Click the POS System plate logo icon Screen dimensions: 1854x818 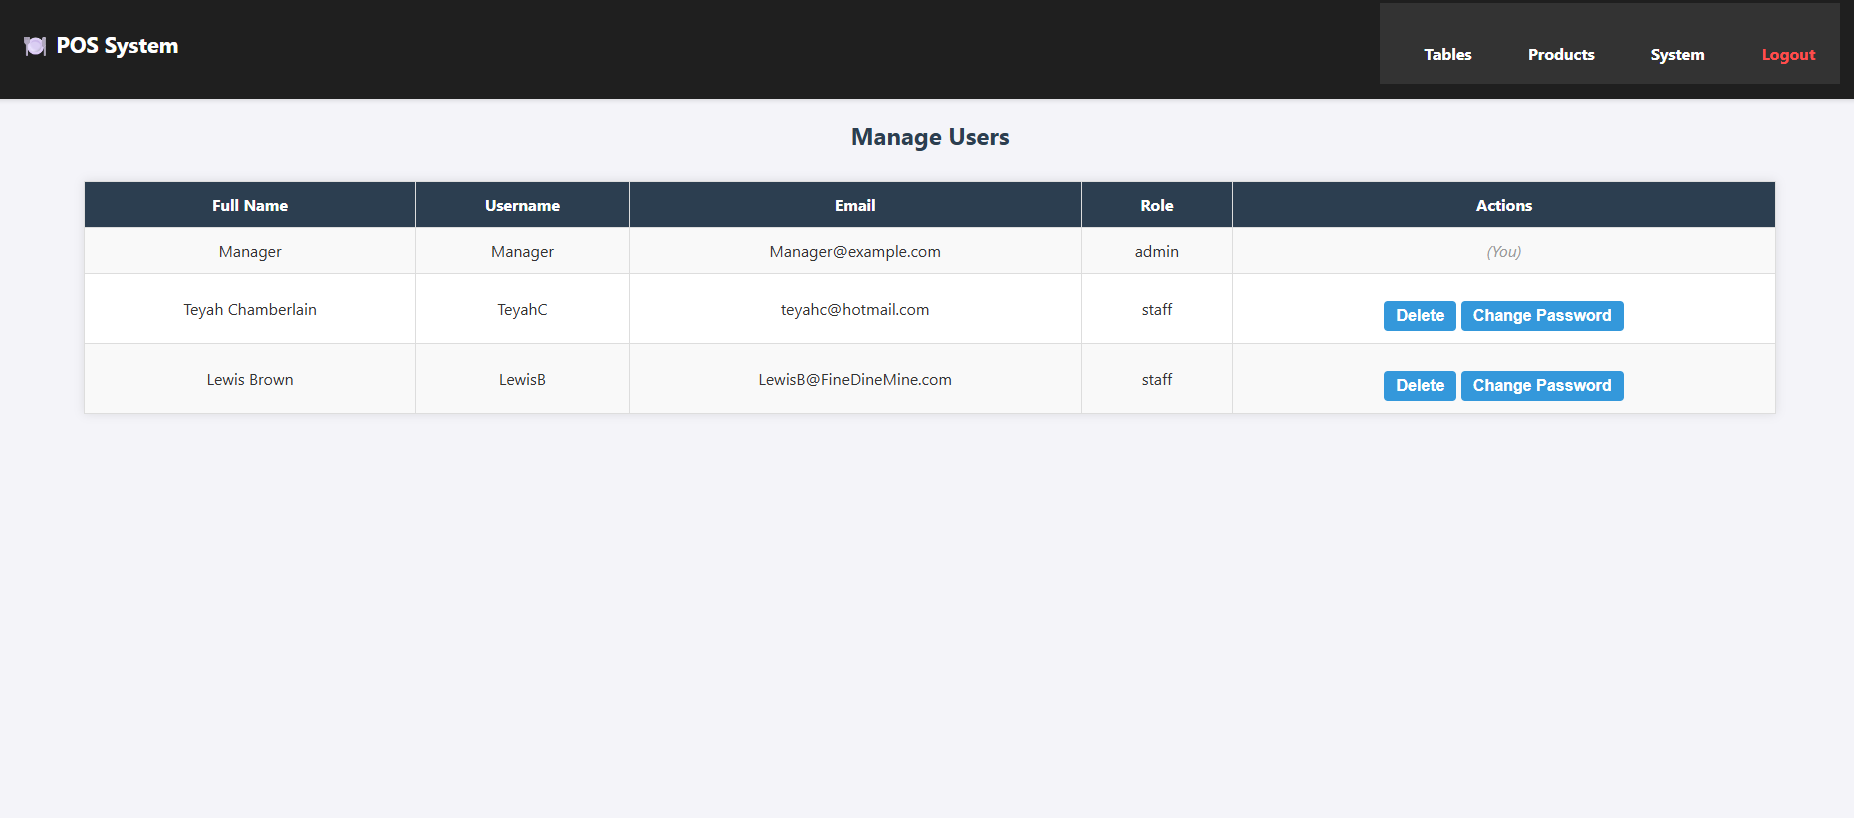(35, 46)
